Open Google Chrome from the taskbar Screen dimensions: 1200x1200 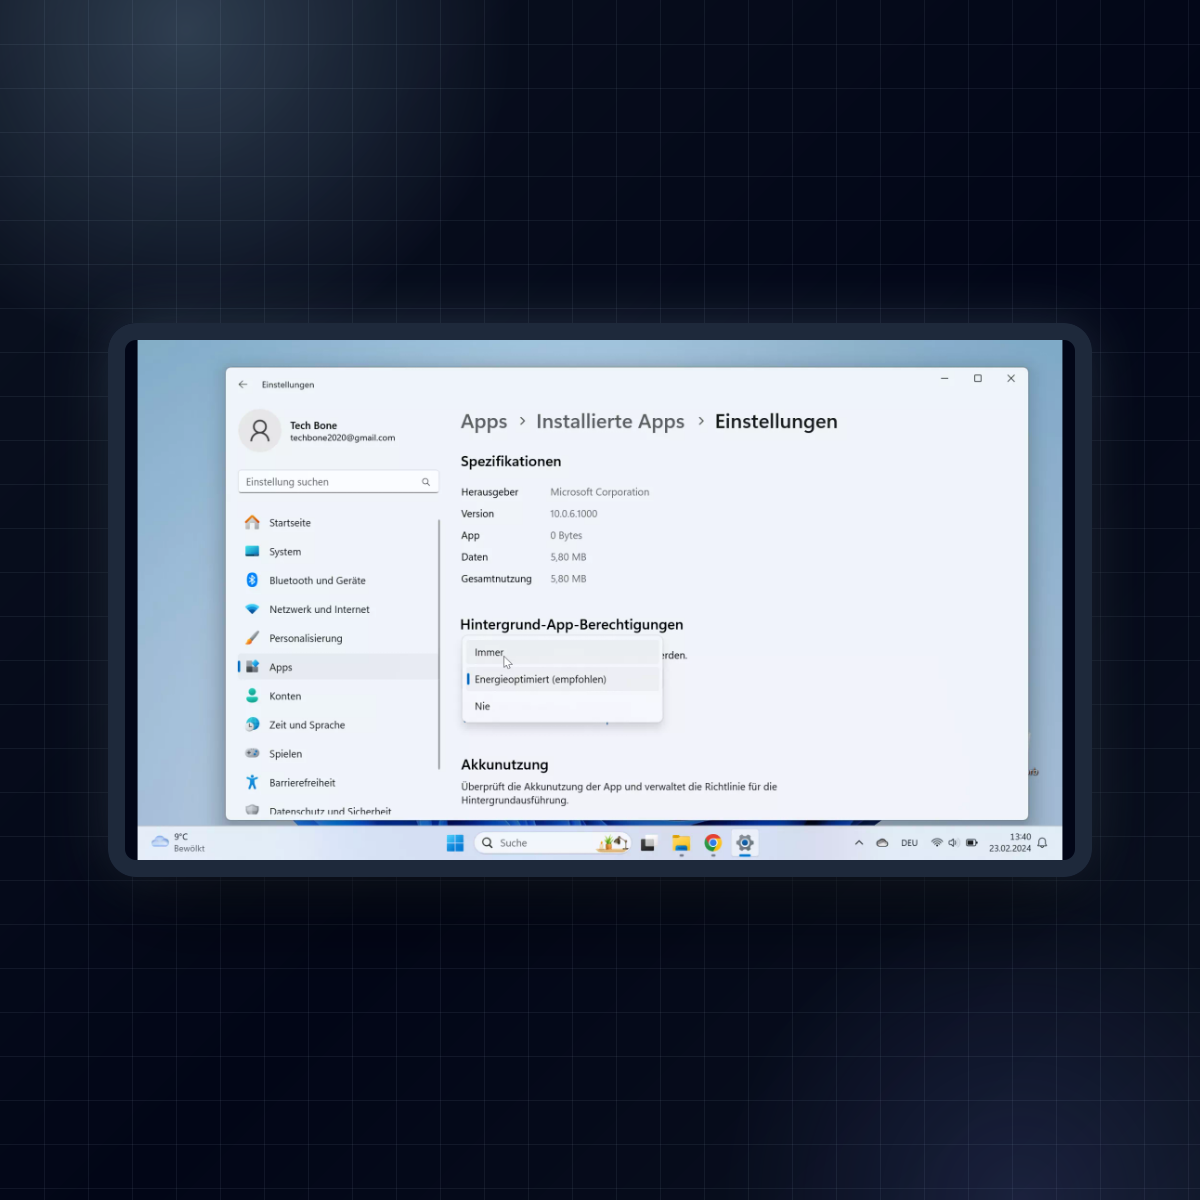tap(713, 843)
